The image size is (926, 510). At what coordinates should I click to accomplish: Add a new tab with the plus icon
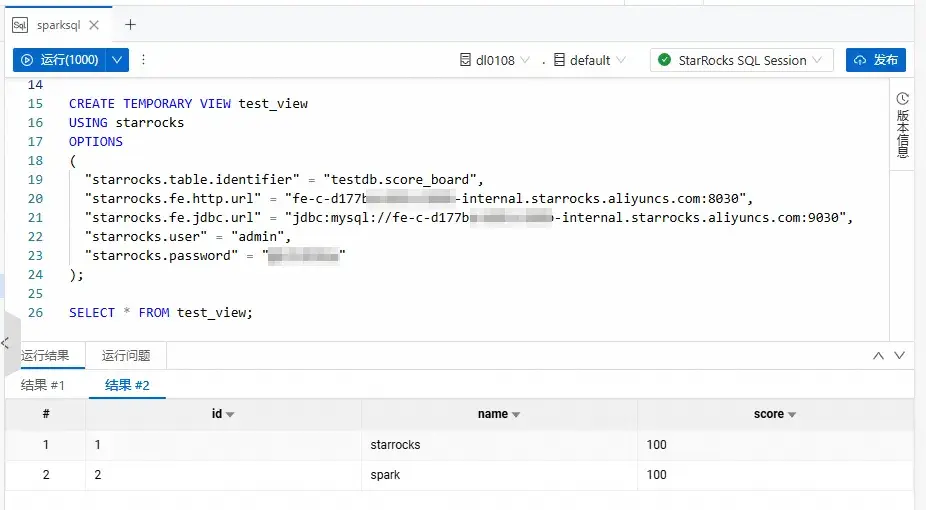[130, 25]
